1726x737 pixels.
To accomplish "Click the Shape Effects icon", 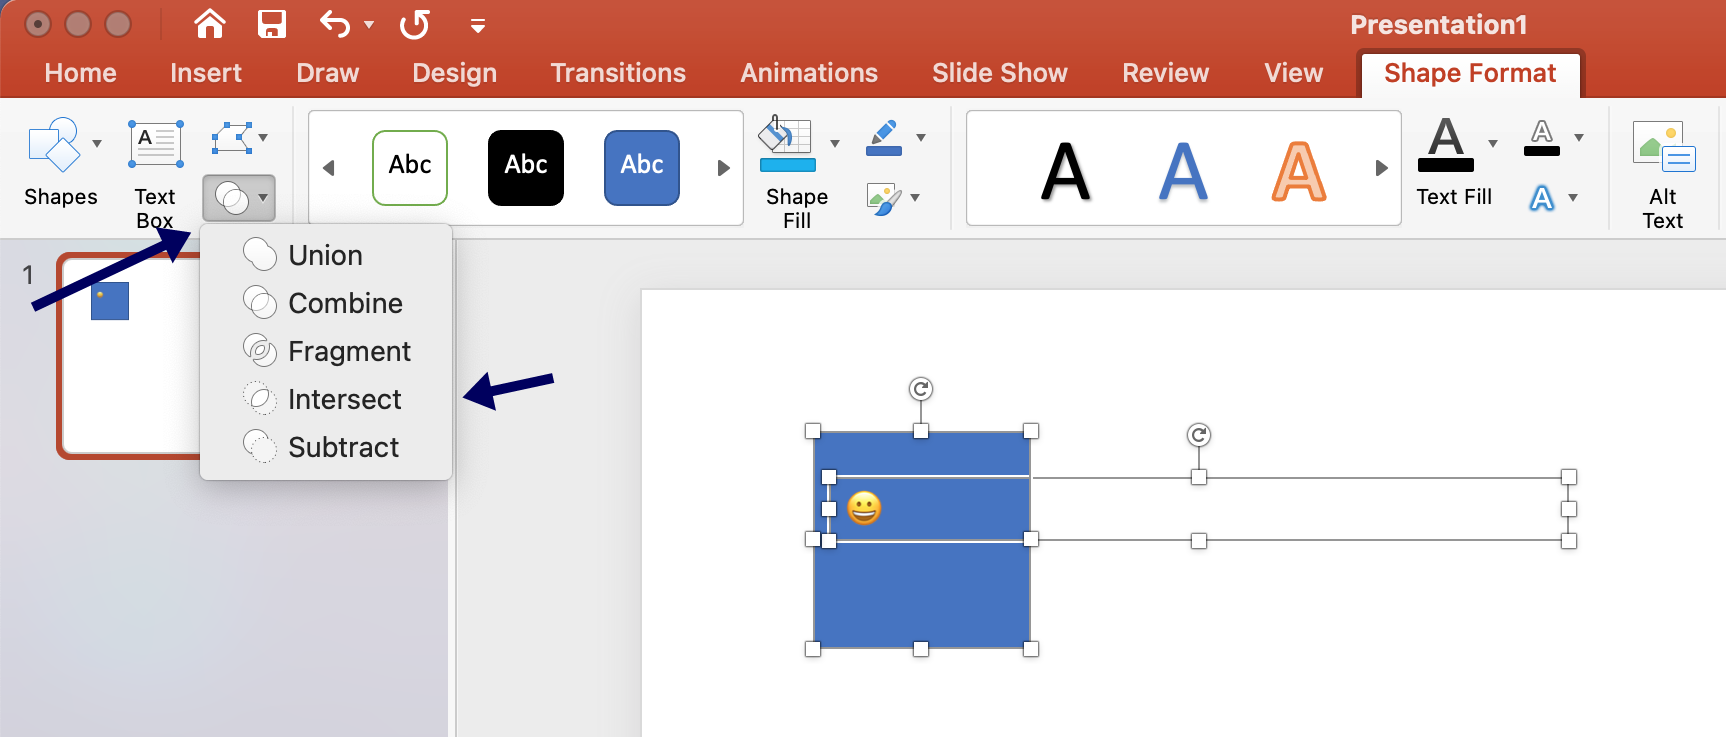I will click(884, 198).
